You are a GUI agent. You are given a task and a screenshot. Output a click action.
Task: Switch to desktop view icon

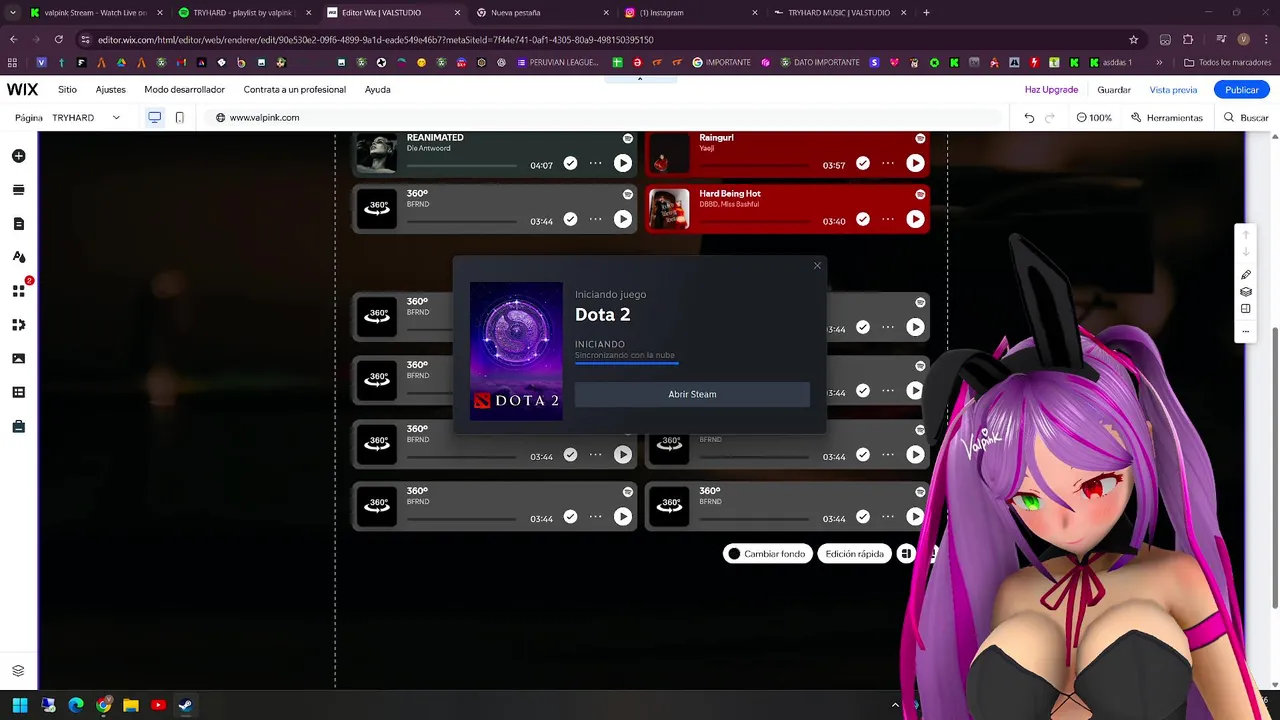(154, 117)
